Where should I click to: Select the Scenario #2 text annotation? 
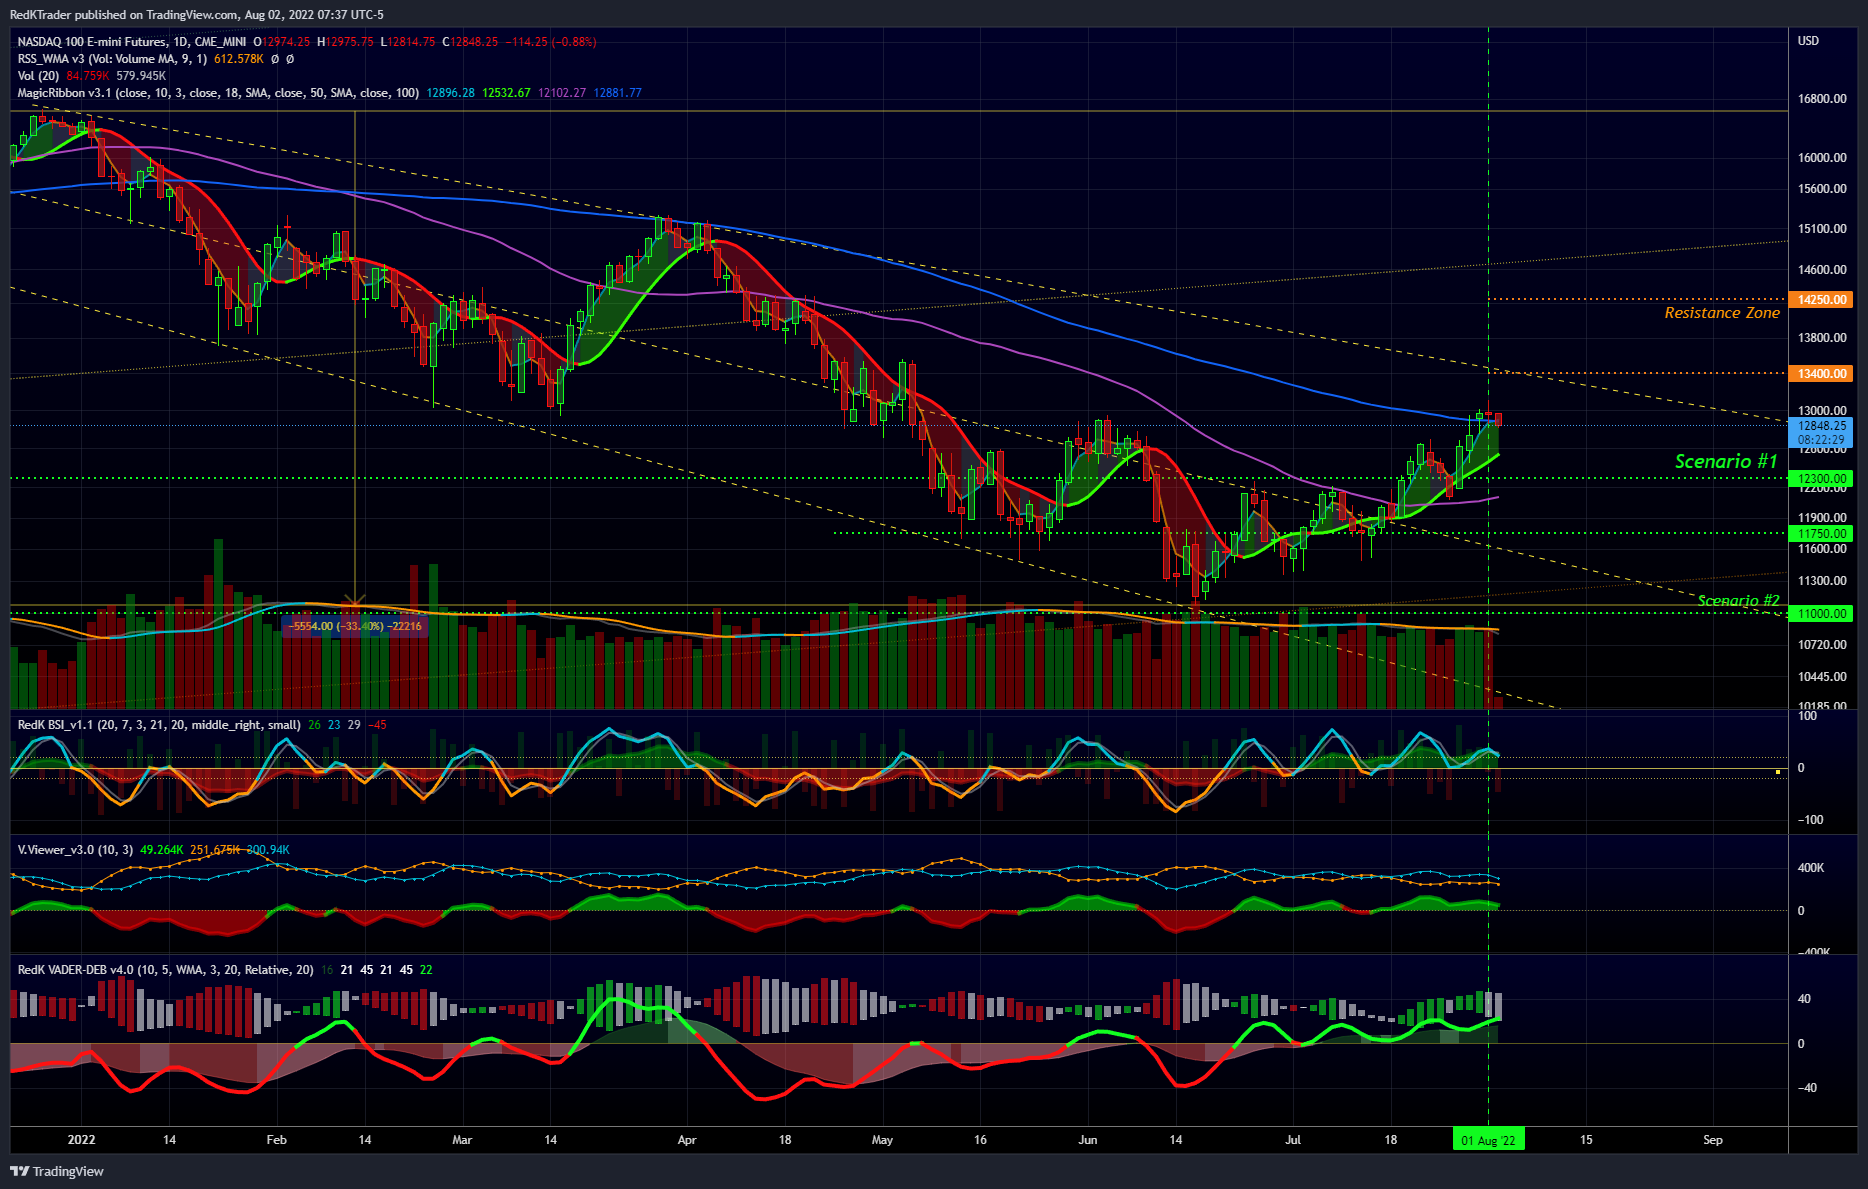[1739, 601]
